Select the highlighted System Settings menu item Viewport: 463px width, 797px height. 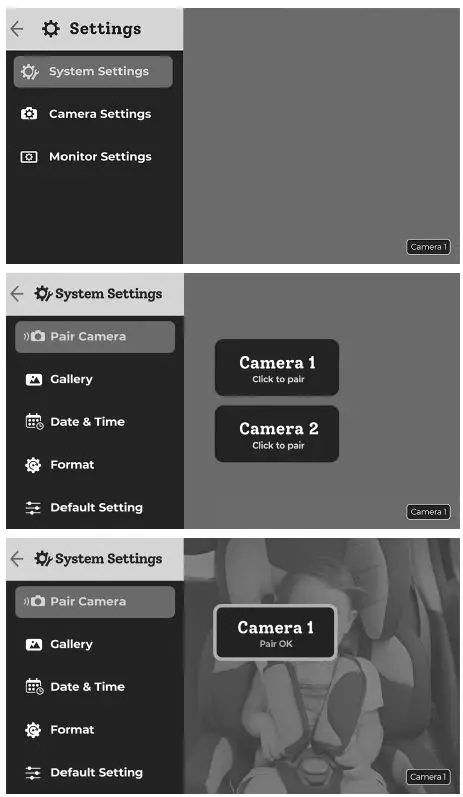93,72
